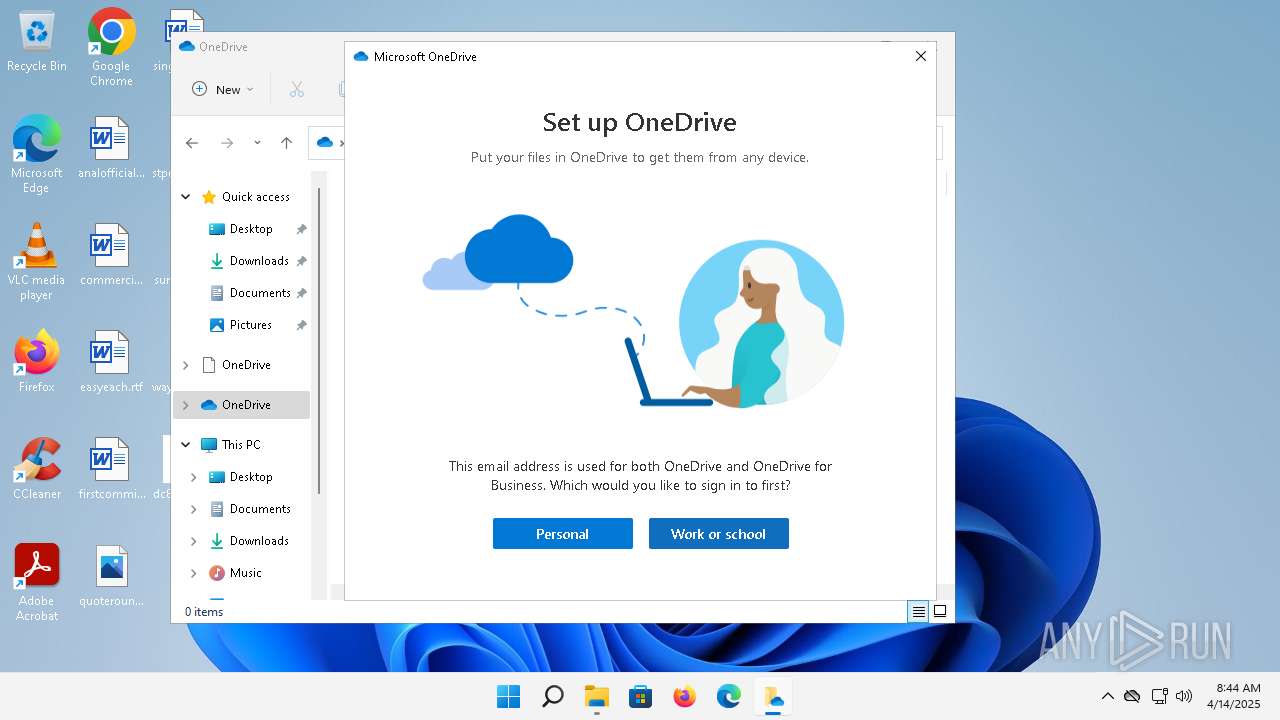Open Recycle Bin desktop icon
This screenshot has height=720, width=1280.
click(37, 42)
